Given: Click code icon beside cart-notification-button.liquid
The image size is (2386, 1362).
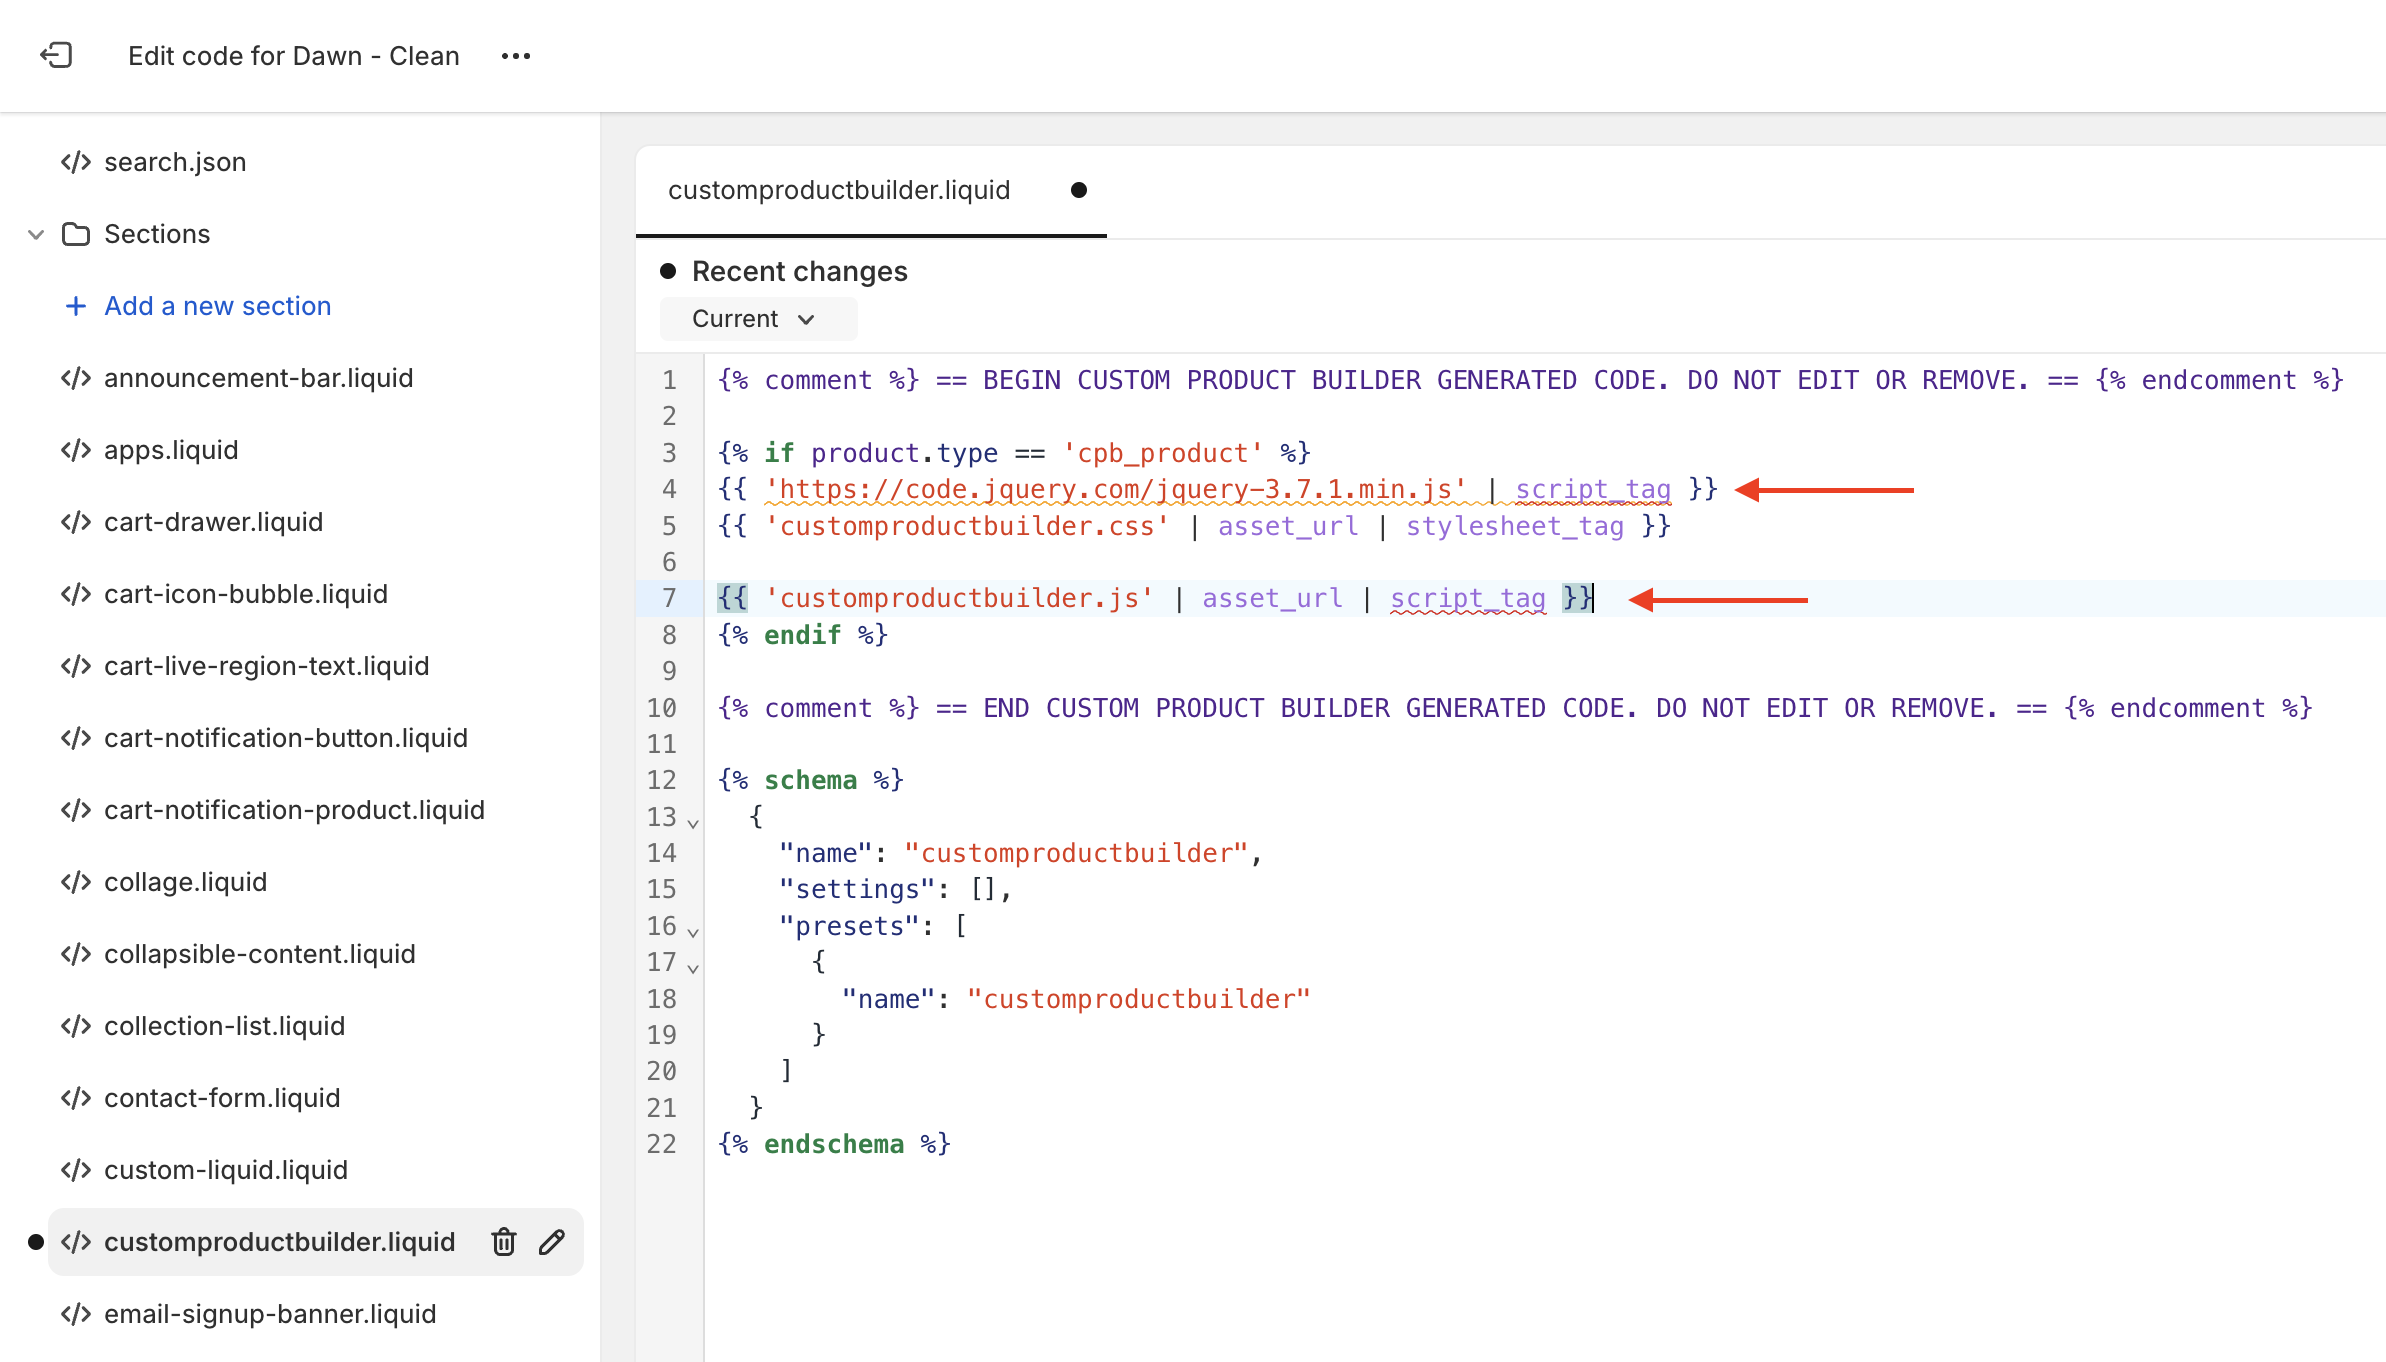Looking at the screenshot, I should pyautogui.click(x=76, y=738).
